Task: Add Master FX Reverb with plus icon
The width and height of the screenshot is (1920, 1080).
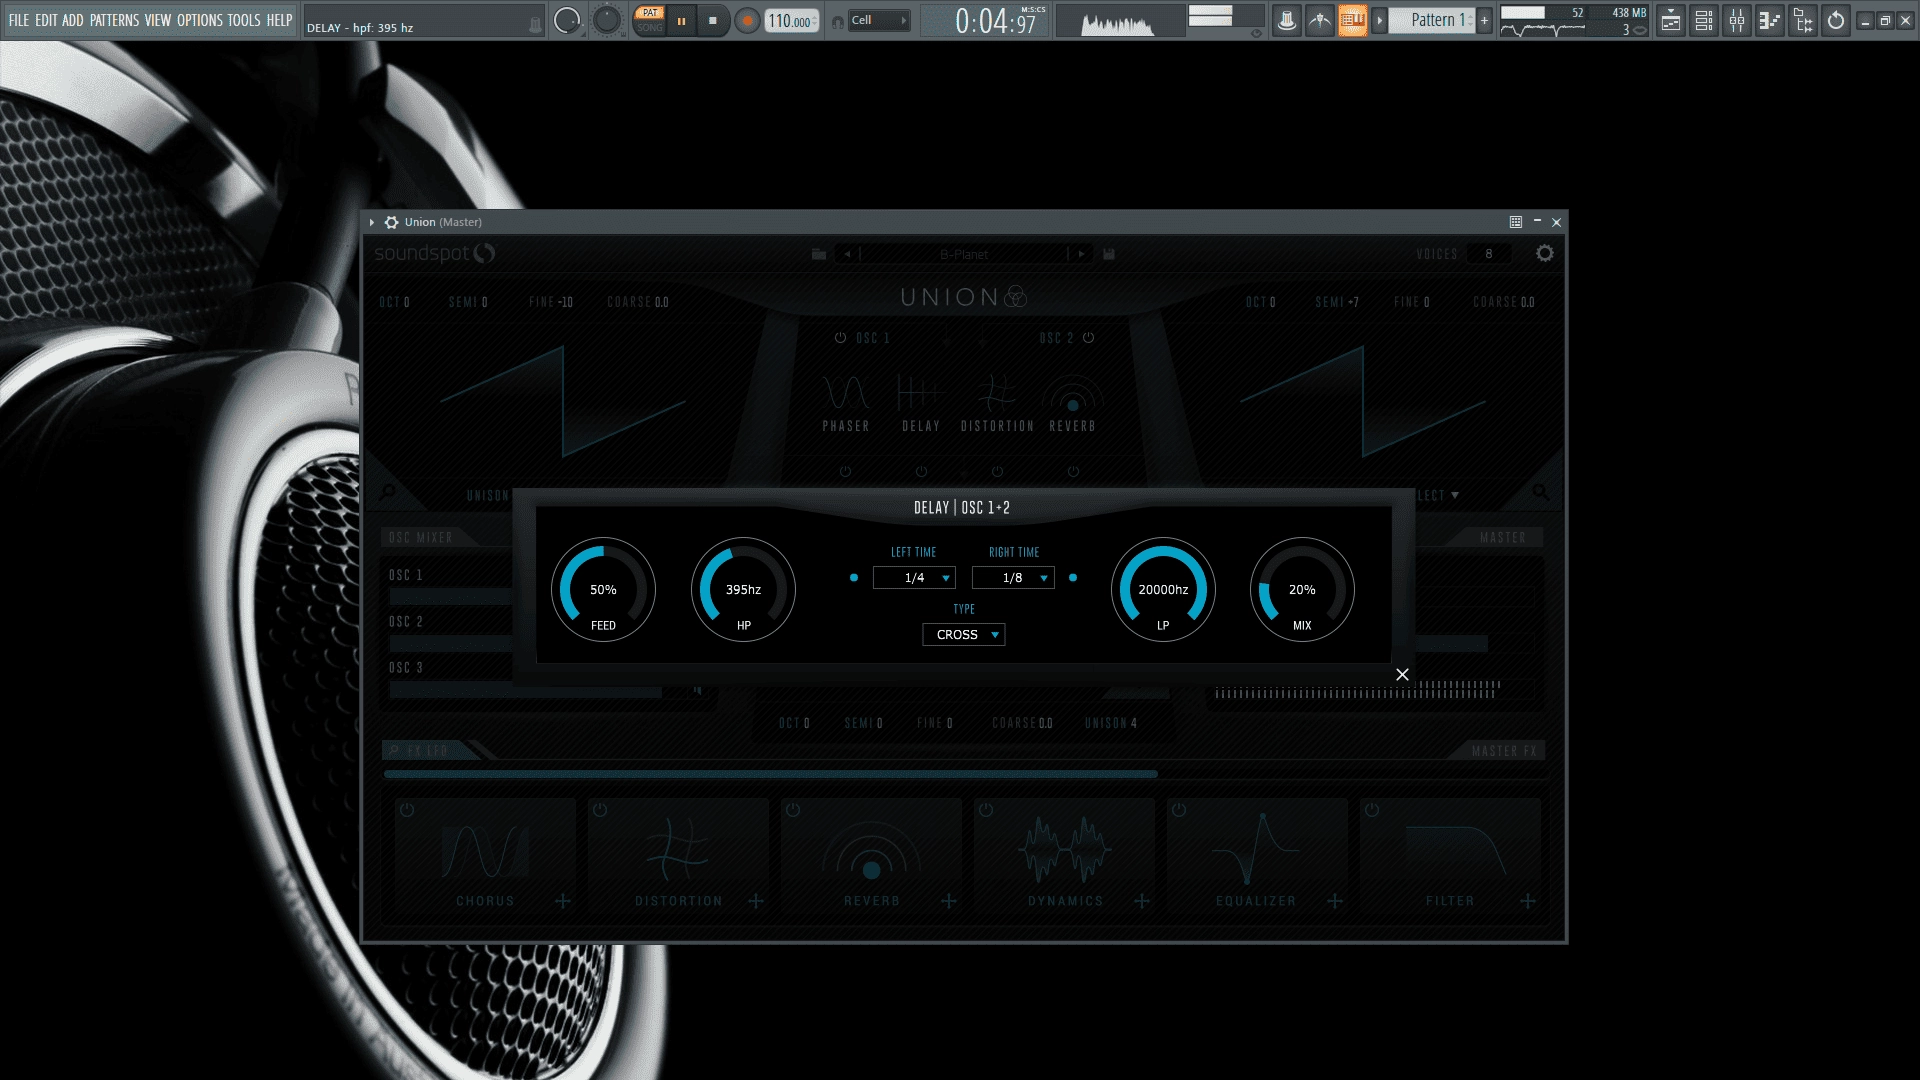Action: 949,901
